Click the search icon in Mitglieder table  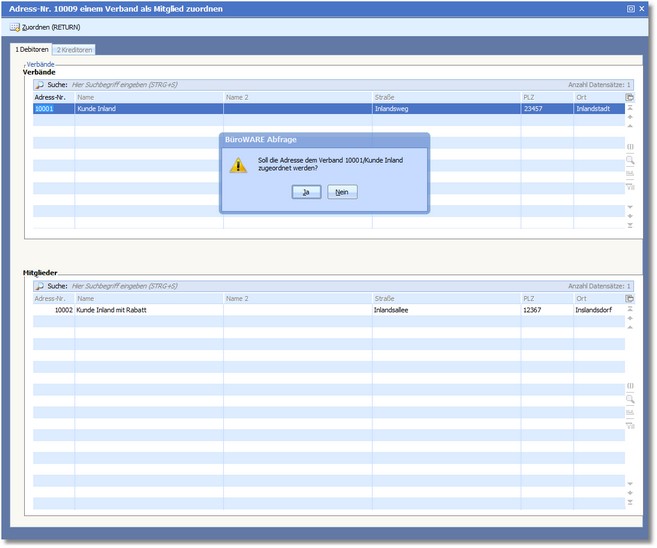pos(40,286)
